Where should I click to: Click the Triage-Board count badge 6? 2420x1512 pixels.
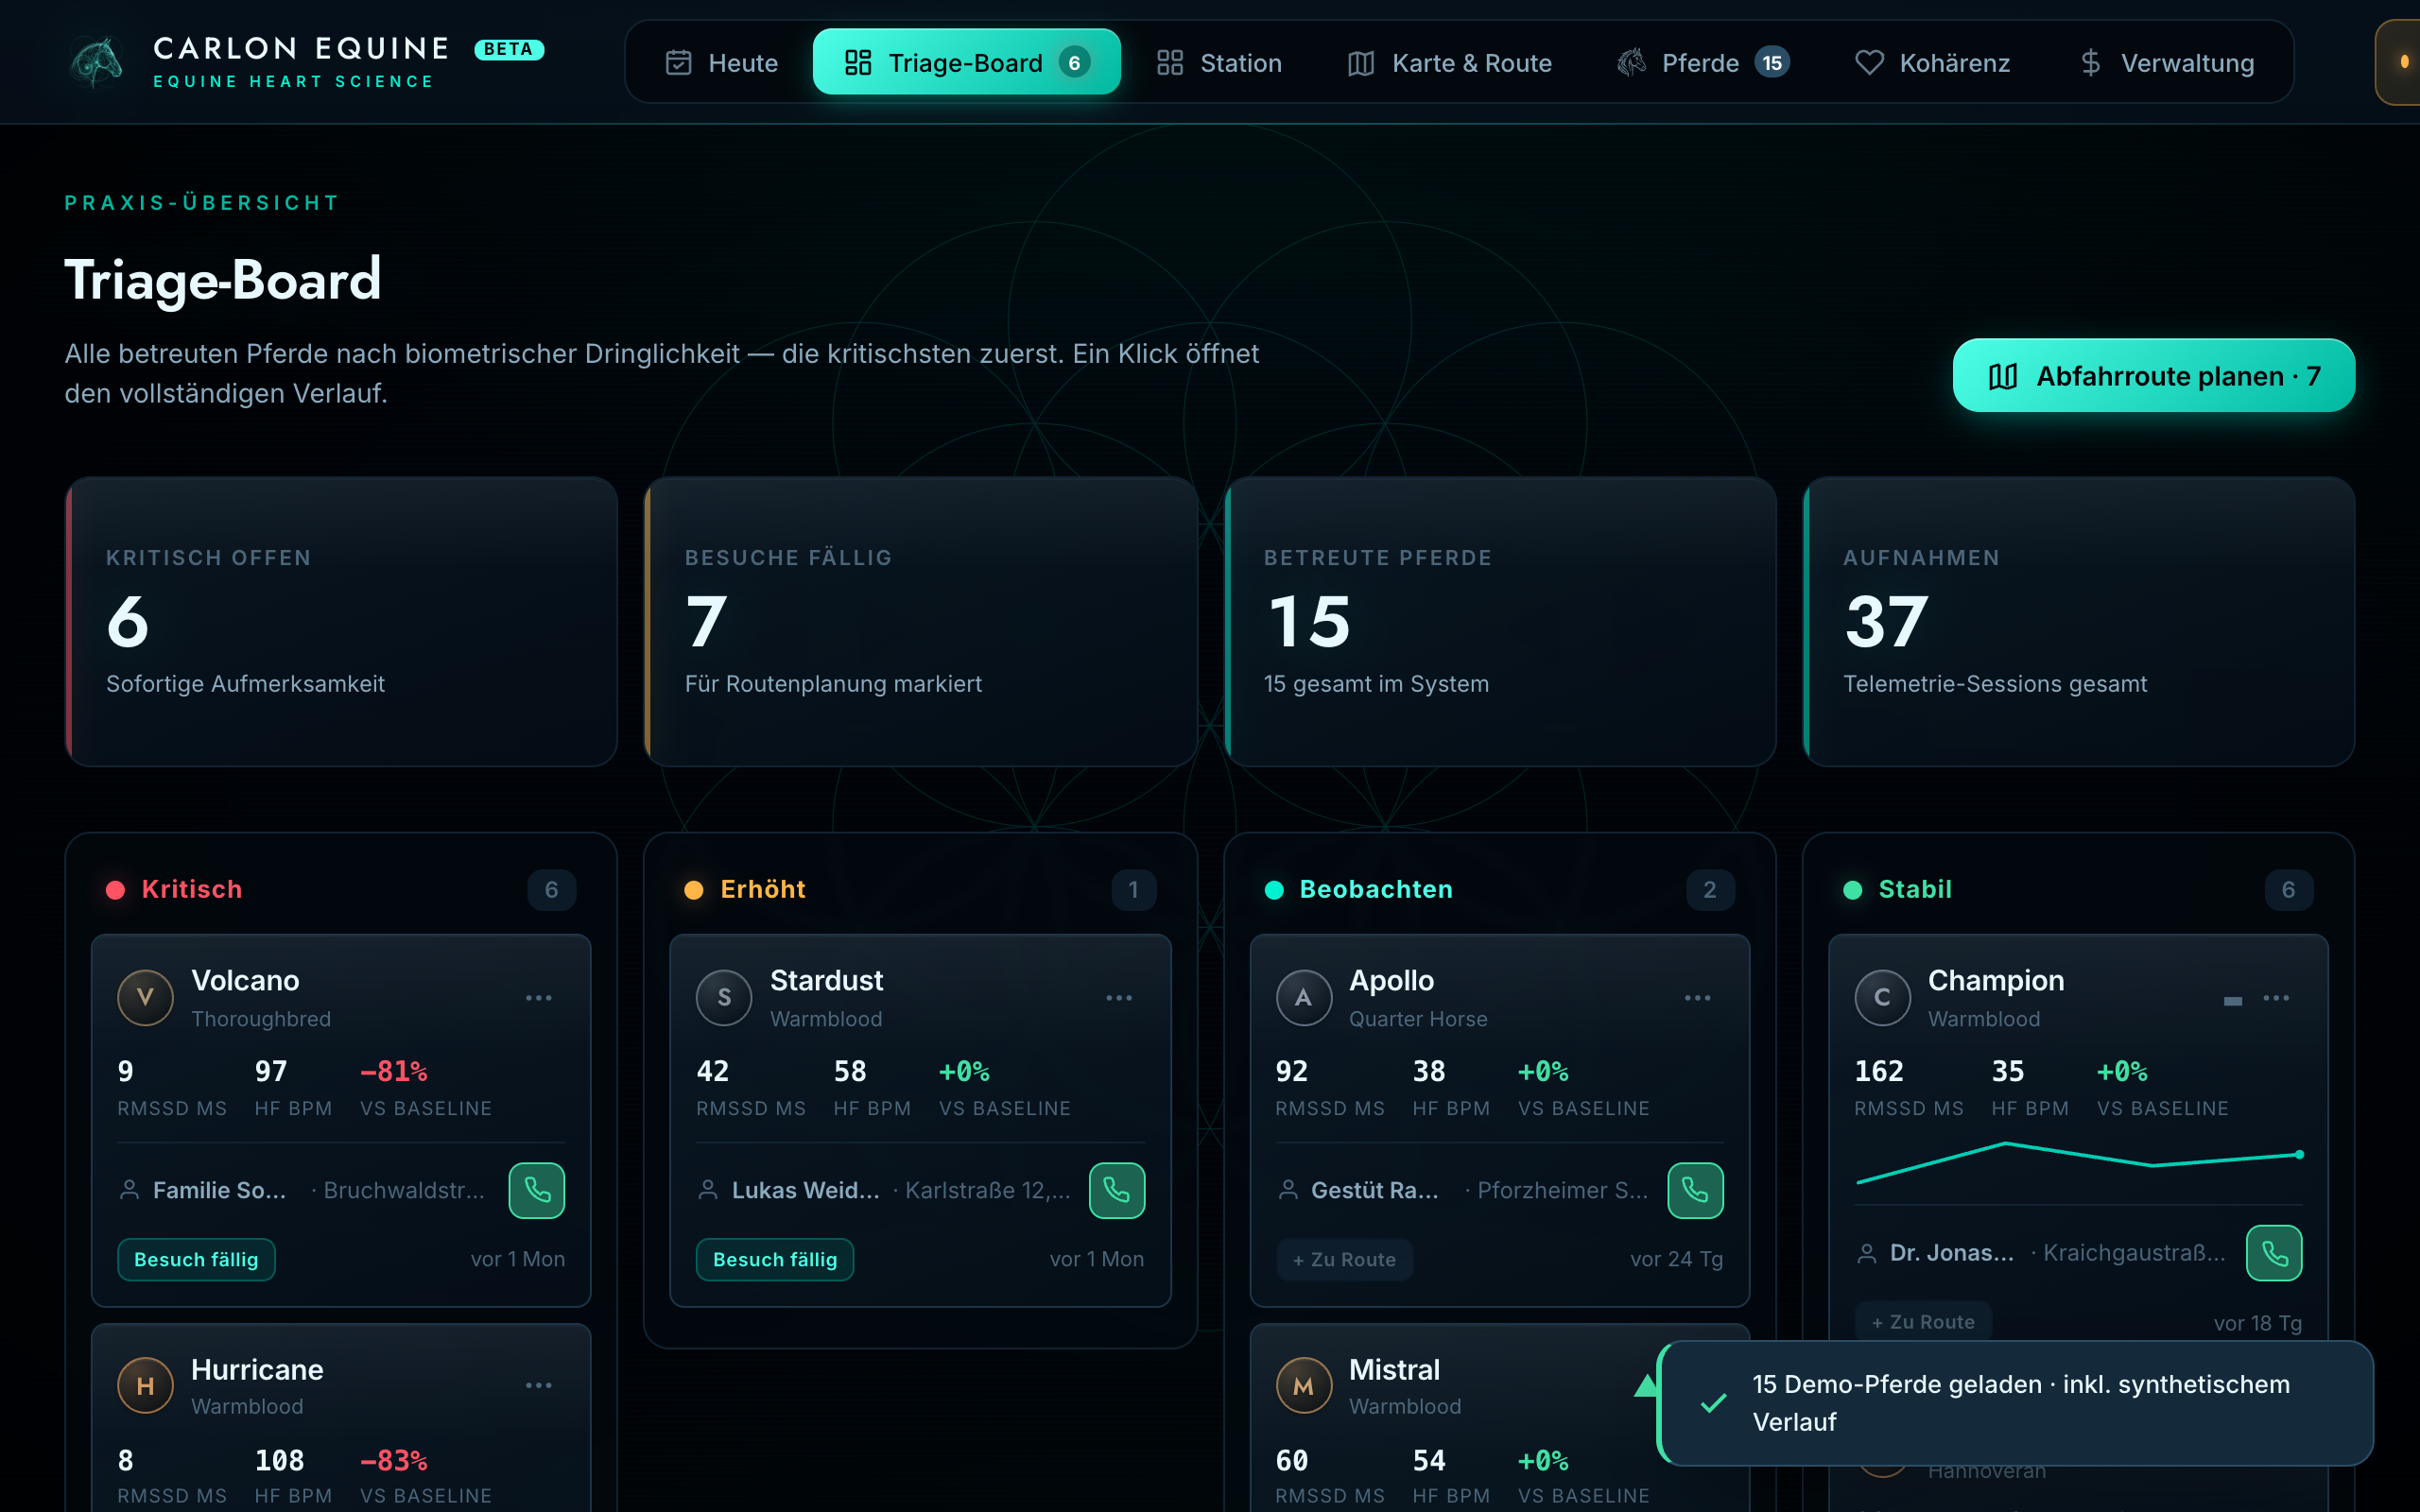click(x=1074, y=63)
